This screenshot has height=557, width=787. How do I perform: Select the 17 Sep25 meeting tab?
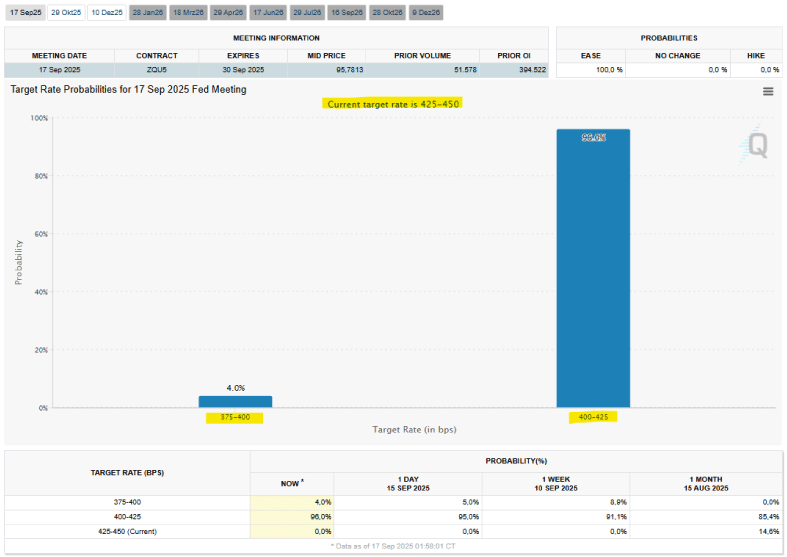(x=25, y=12)
